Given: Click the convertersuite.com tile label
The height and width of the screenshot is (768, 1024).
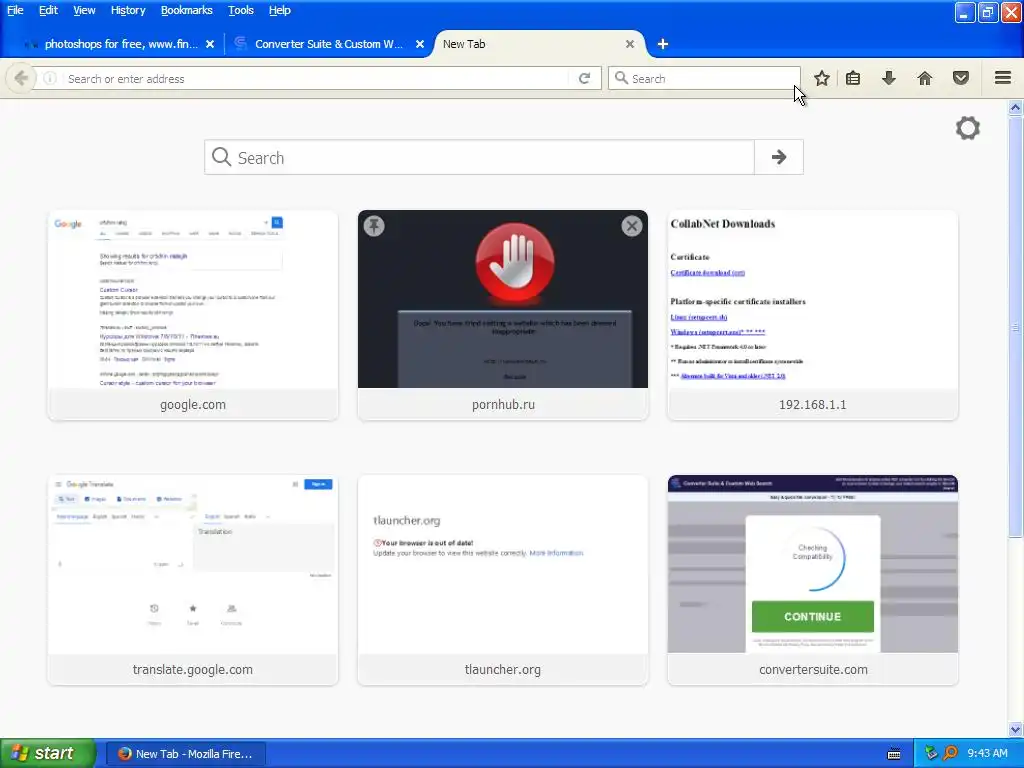Looking at the screenshot, I should [813, 669].
